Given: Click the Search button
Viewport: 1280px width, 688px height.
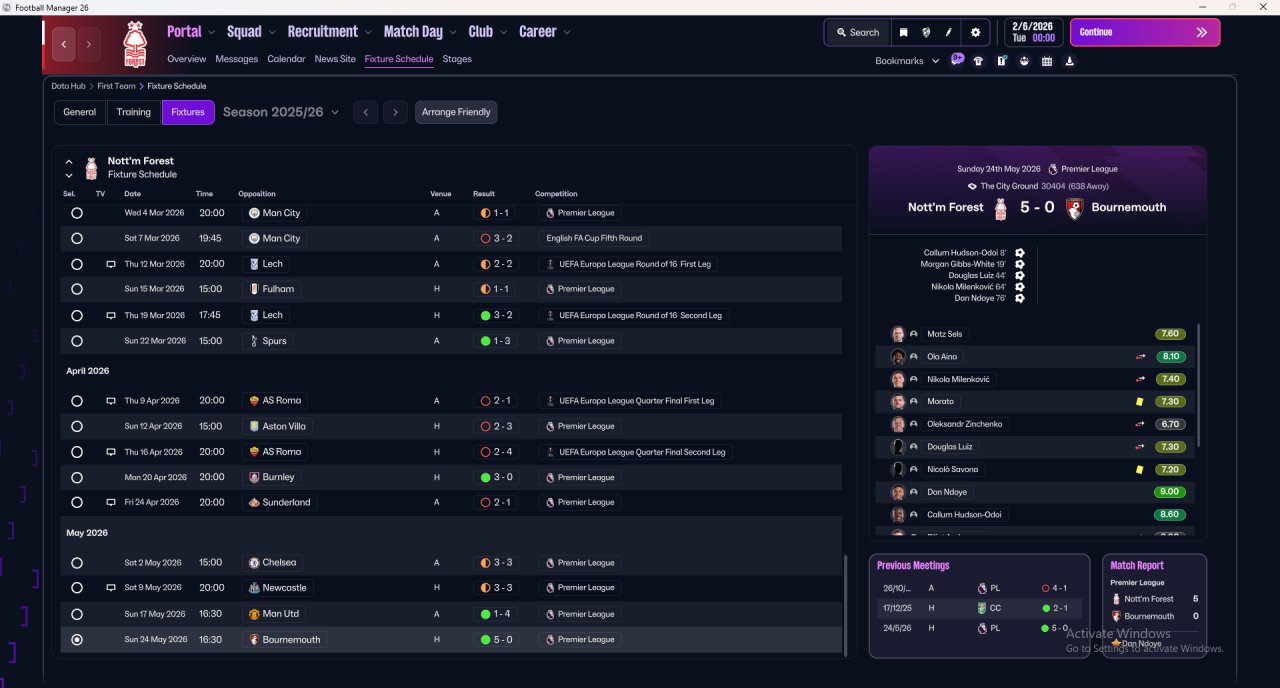Looking at the screenshot, I should point(858,32).
